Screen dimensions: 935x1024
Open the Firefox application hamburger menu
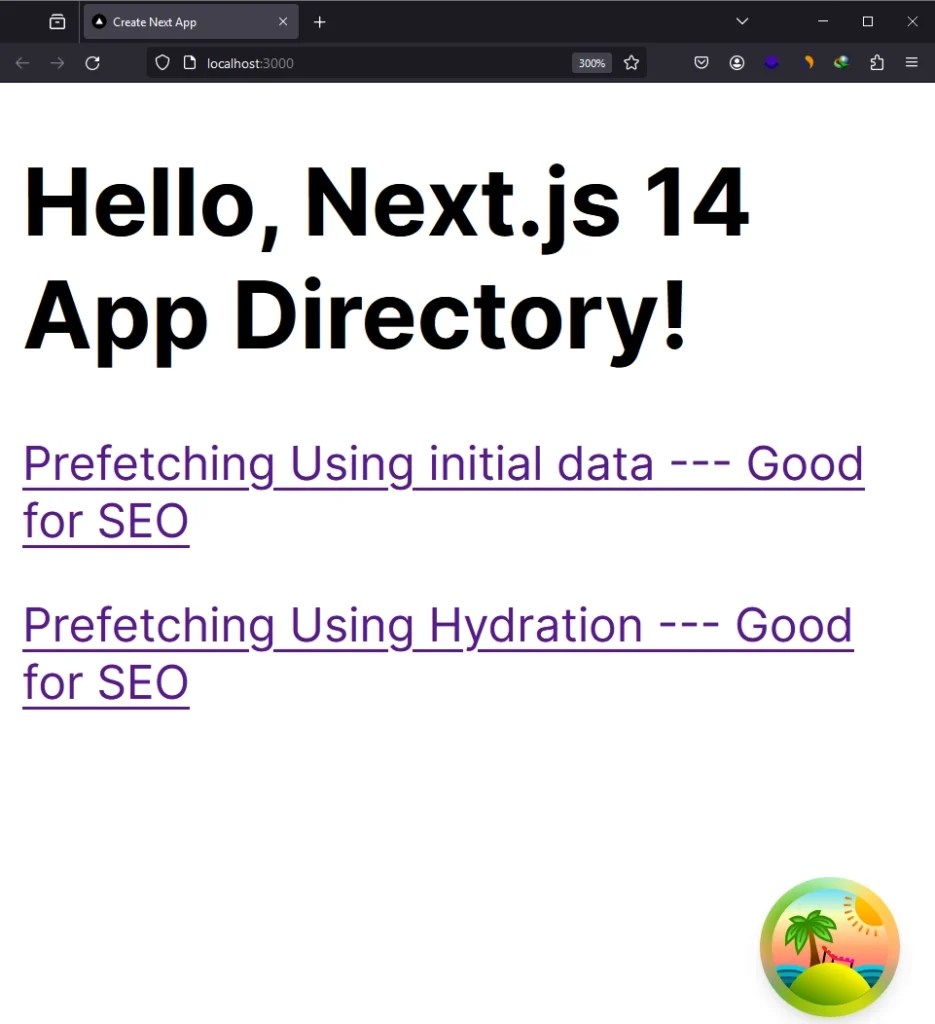pos(911,62)
